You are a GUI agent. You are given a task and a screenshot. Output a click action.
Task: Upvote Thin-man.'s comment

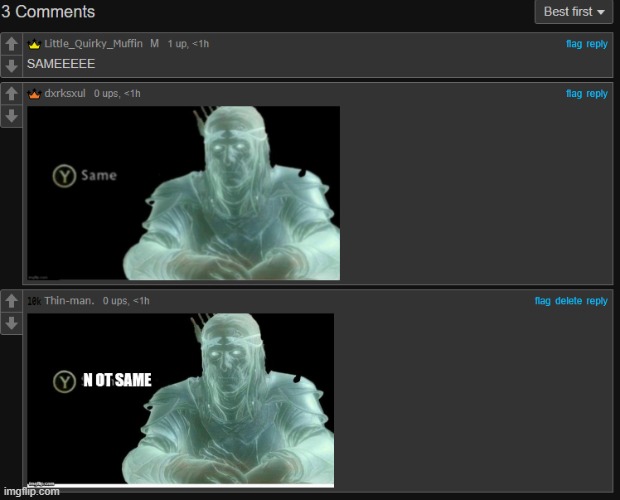click(11, 301)
